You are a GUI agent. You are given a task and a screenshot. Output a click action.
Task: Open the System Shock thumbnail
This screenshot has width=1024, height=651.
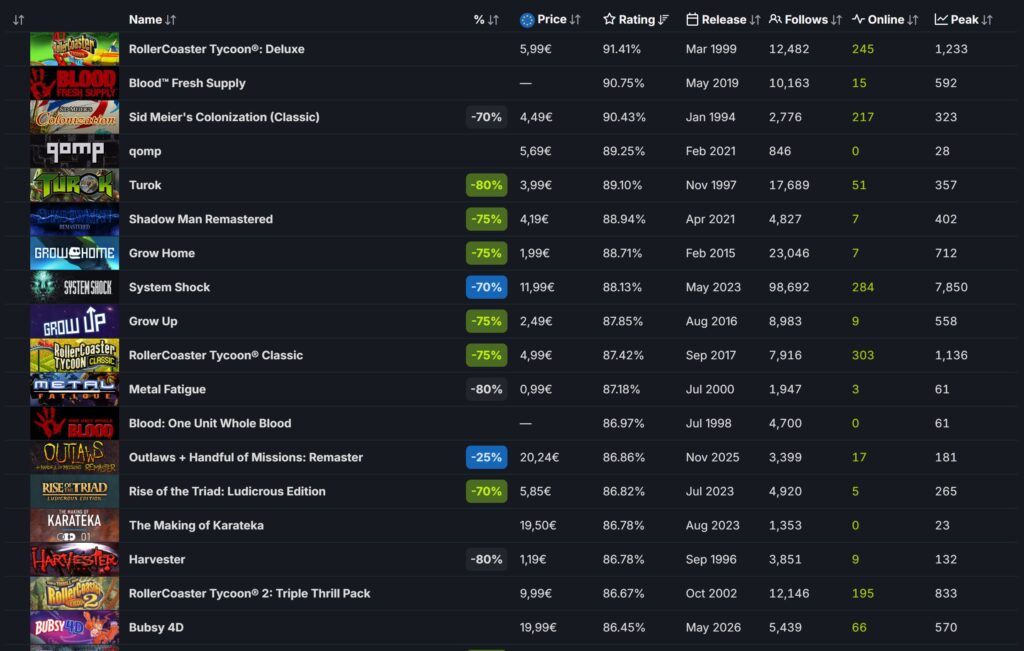(74, 287)
